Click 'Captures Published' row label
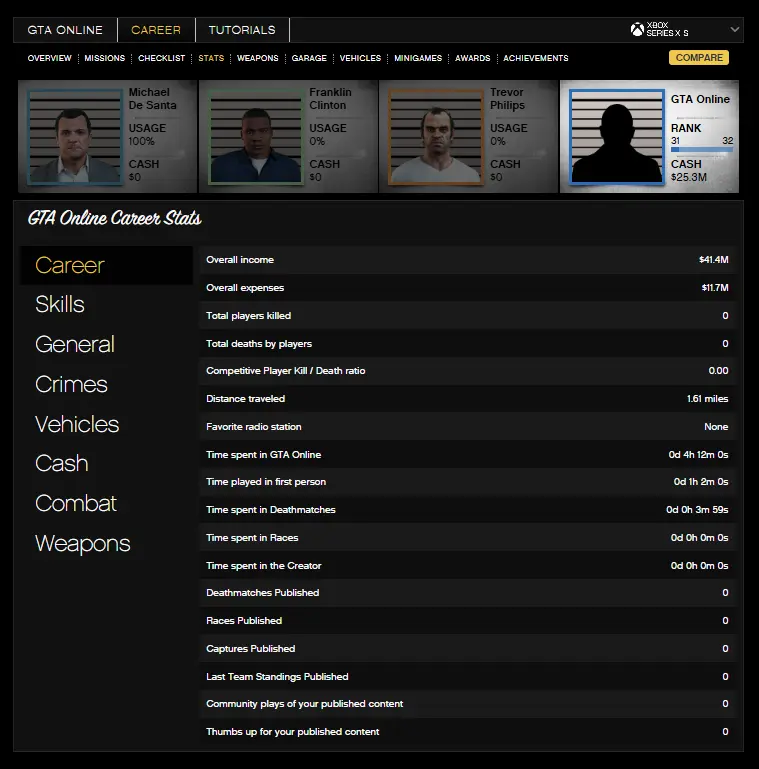This screenshot has height=769, width=759. [251, 648]
